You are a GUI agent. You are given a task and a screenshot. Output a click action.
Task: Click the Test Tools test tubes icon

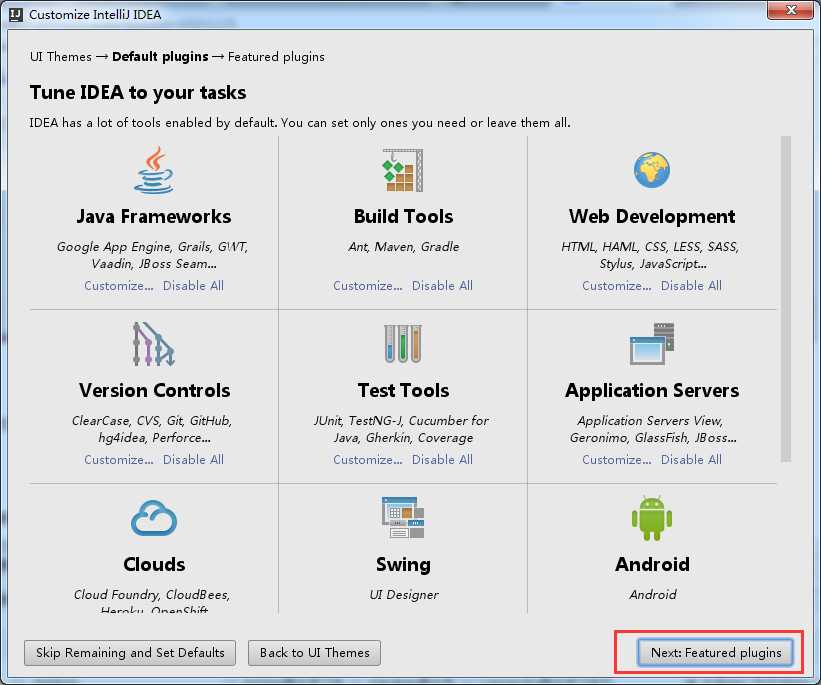pyautogui.click(x=403, y=344)
